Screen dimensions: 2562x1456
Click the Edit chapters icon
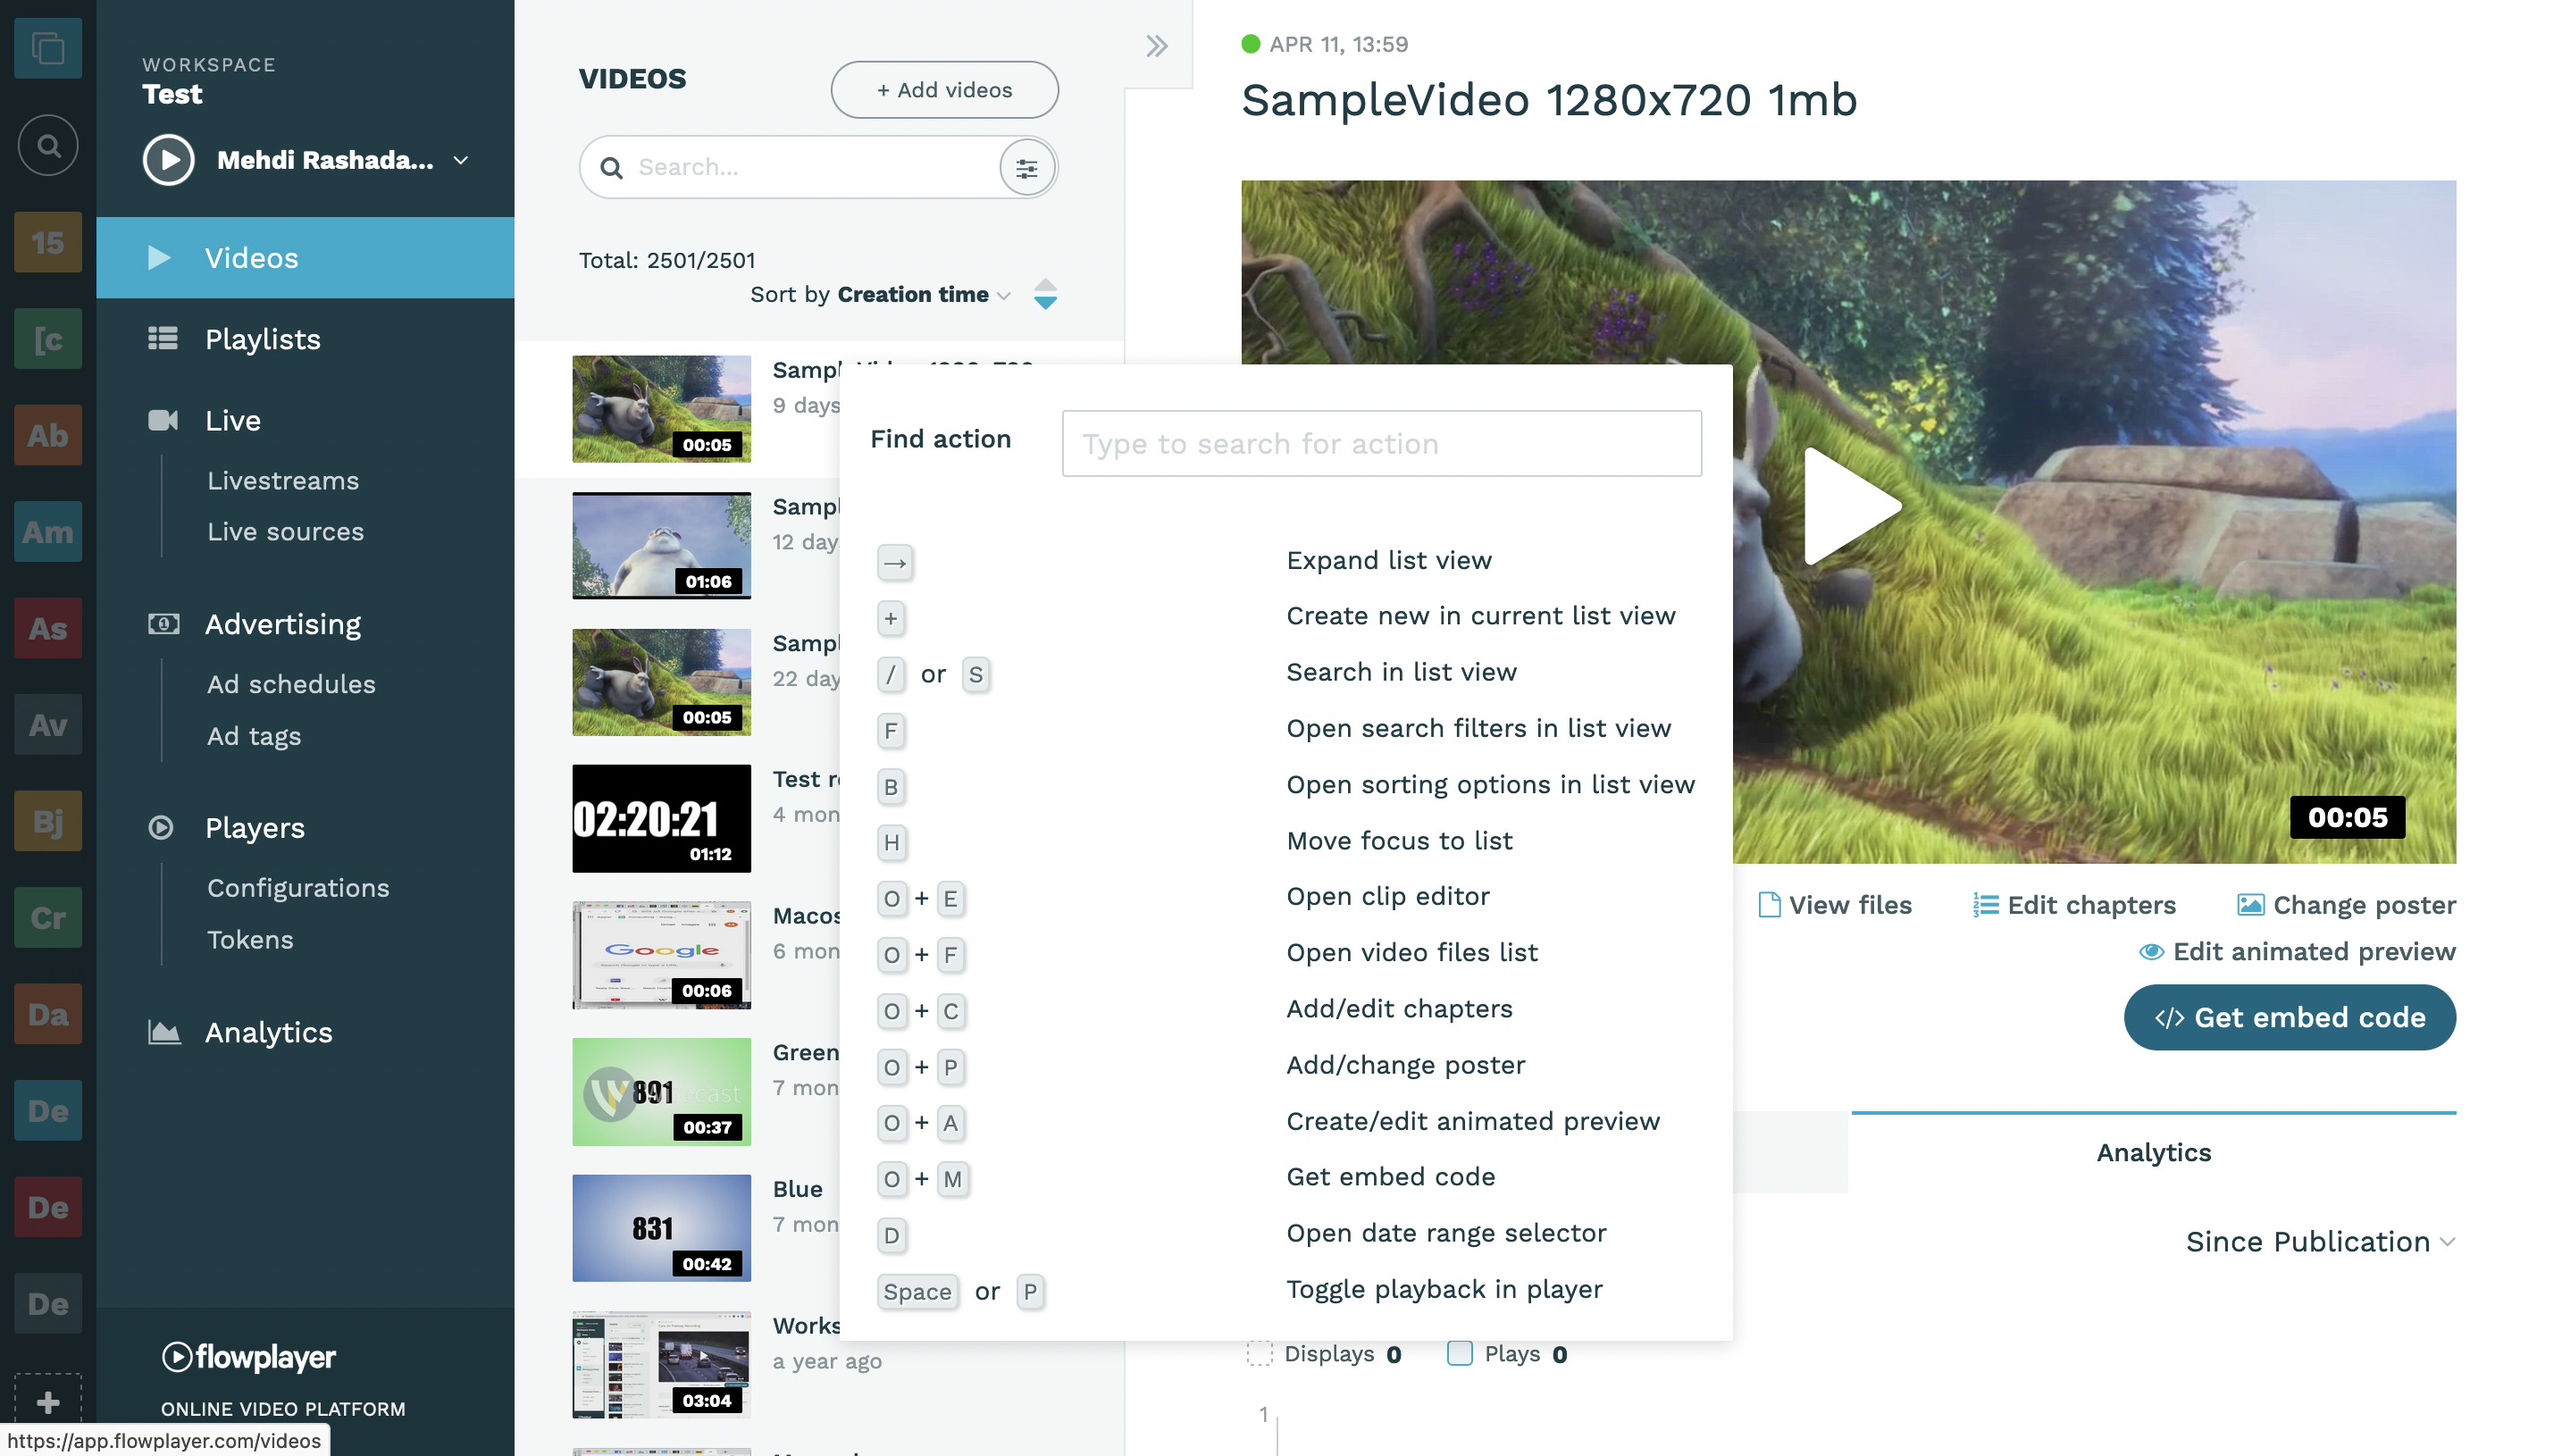(1983, 904)
